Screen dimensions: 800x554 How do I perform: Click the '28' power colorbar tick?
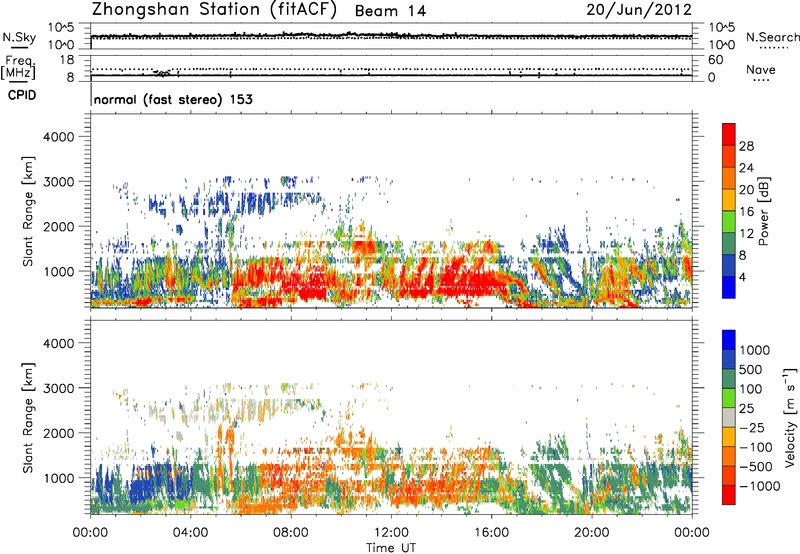[746, 146]
